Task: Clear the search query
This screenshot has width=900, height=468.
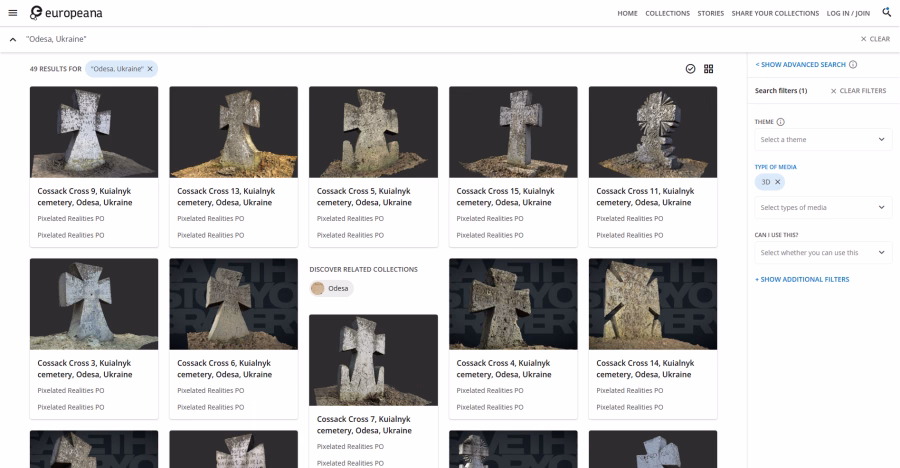Action: (x=875, y=39)
